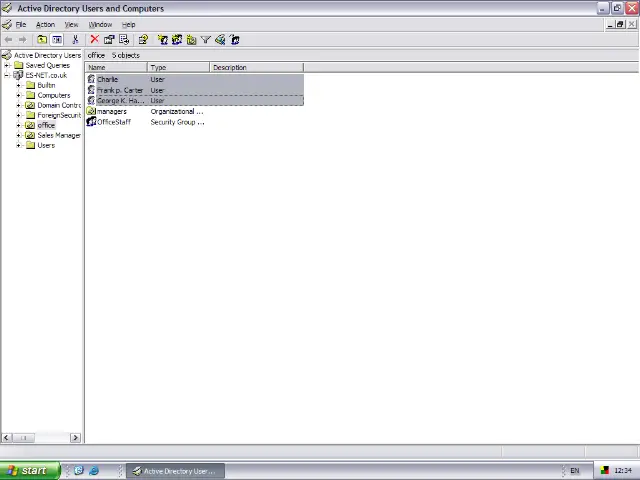Click the Find objects toolbar icon
Image resolution: width=640 pixels, height=480 pixels.
(220, 40)
